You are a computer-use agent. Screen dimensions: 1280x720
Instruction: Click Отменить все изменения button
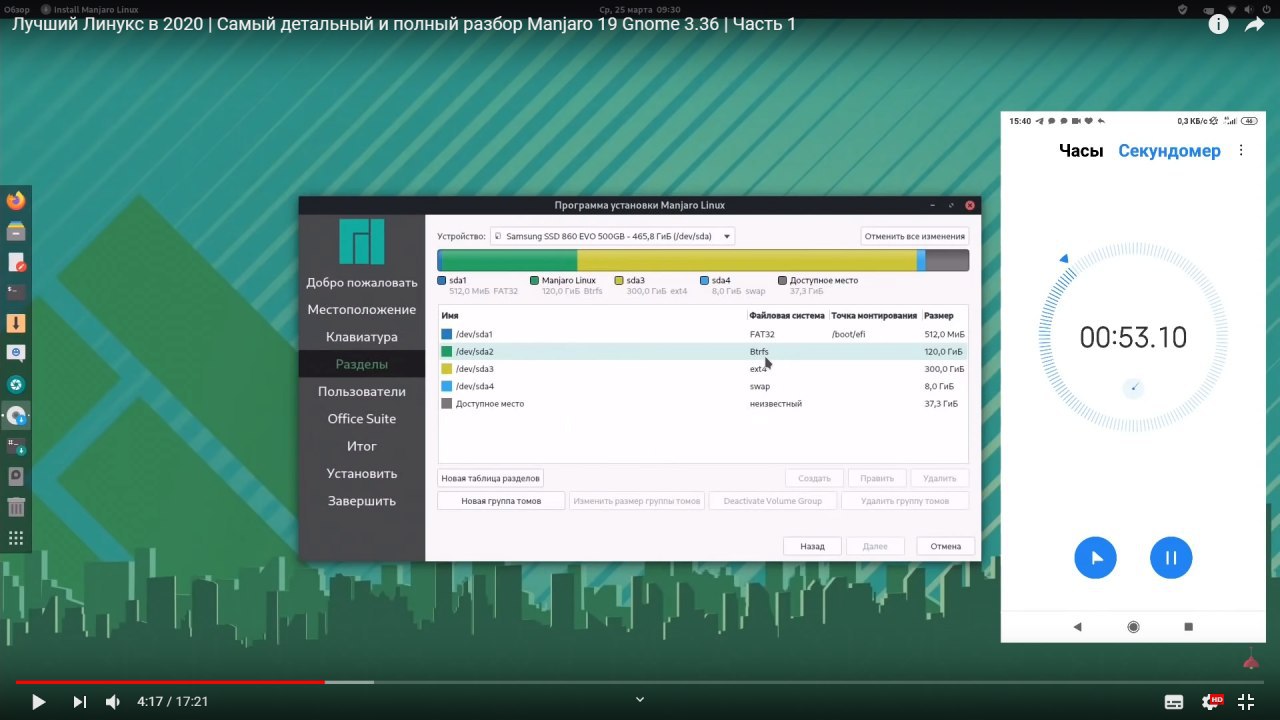pyautogui.click(x=915, y=236)
